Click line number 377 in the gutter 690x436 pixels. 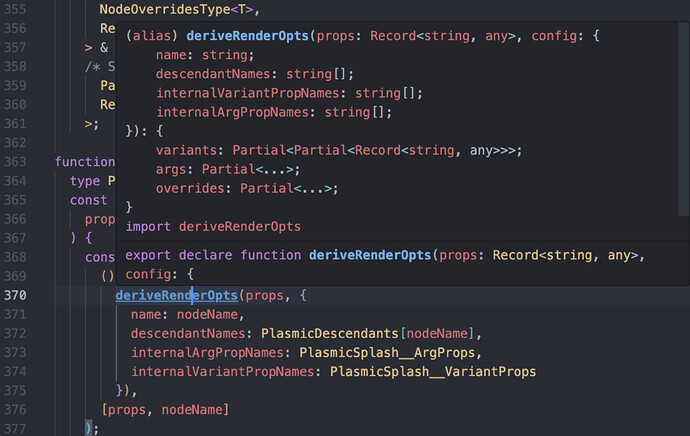(15, 428)
